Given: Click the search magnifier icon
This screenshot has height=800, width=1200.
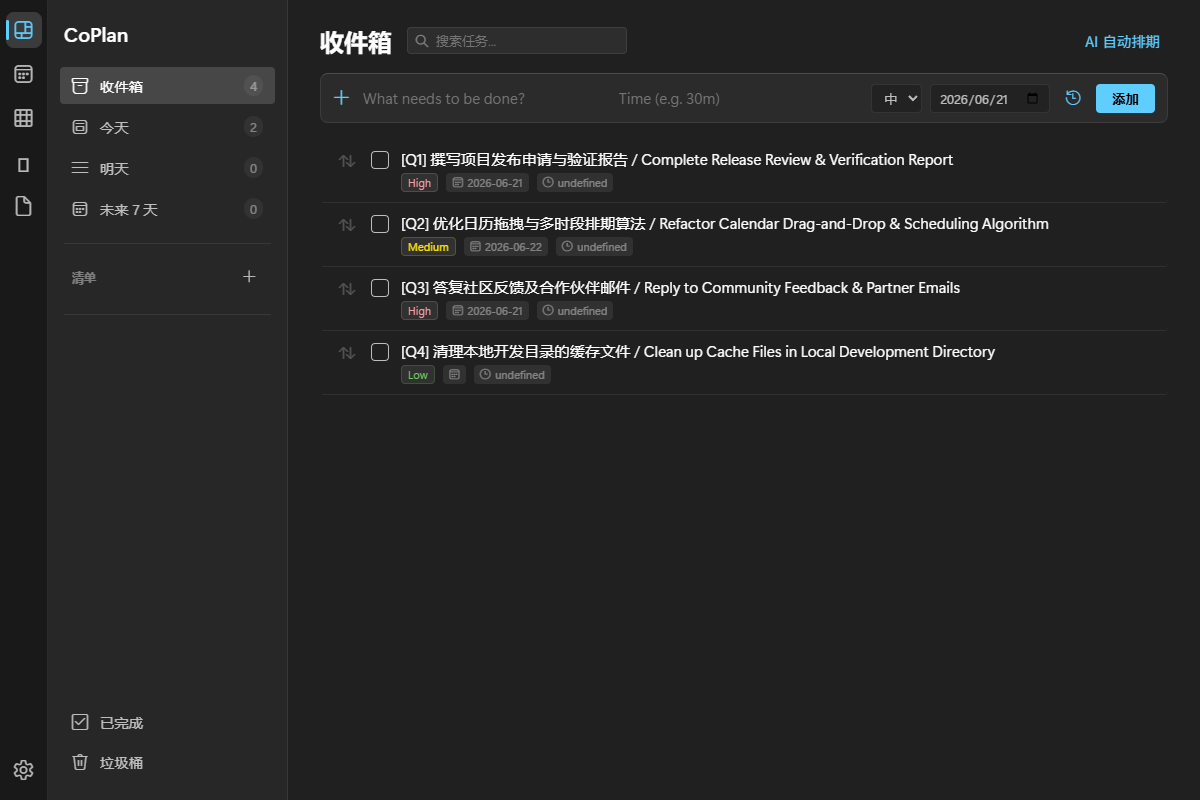Looking at the screenshot, I should (x=422, y=41).
